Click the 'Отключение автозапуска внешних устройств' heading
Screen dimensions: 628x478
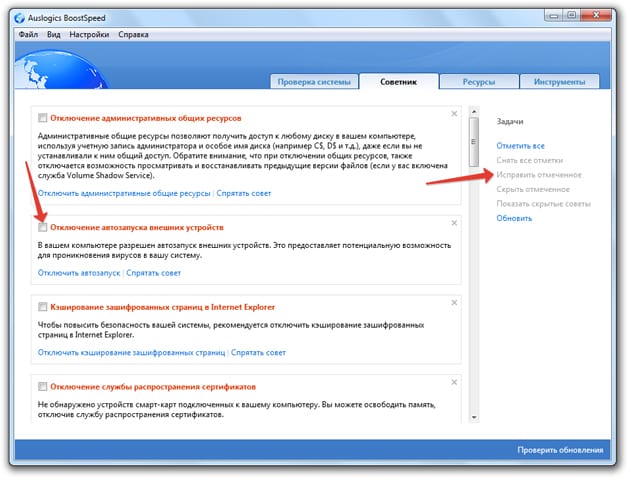[x=137, y=227]
